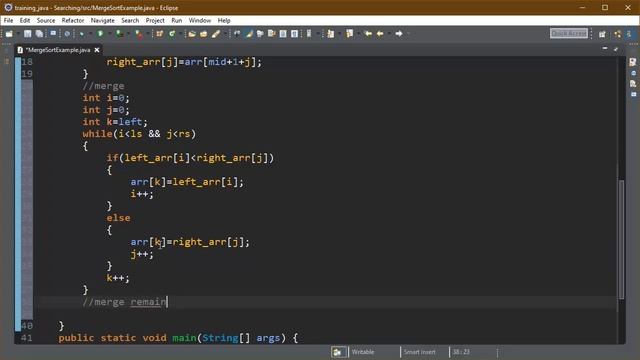Click the Writable status bar entry
Screen dimensions: 640x360
(x=362, y=352)
